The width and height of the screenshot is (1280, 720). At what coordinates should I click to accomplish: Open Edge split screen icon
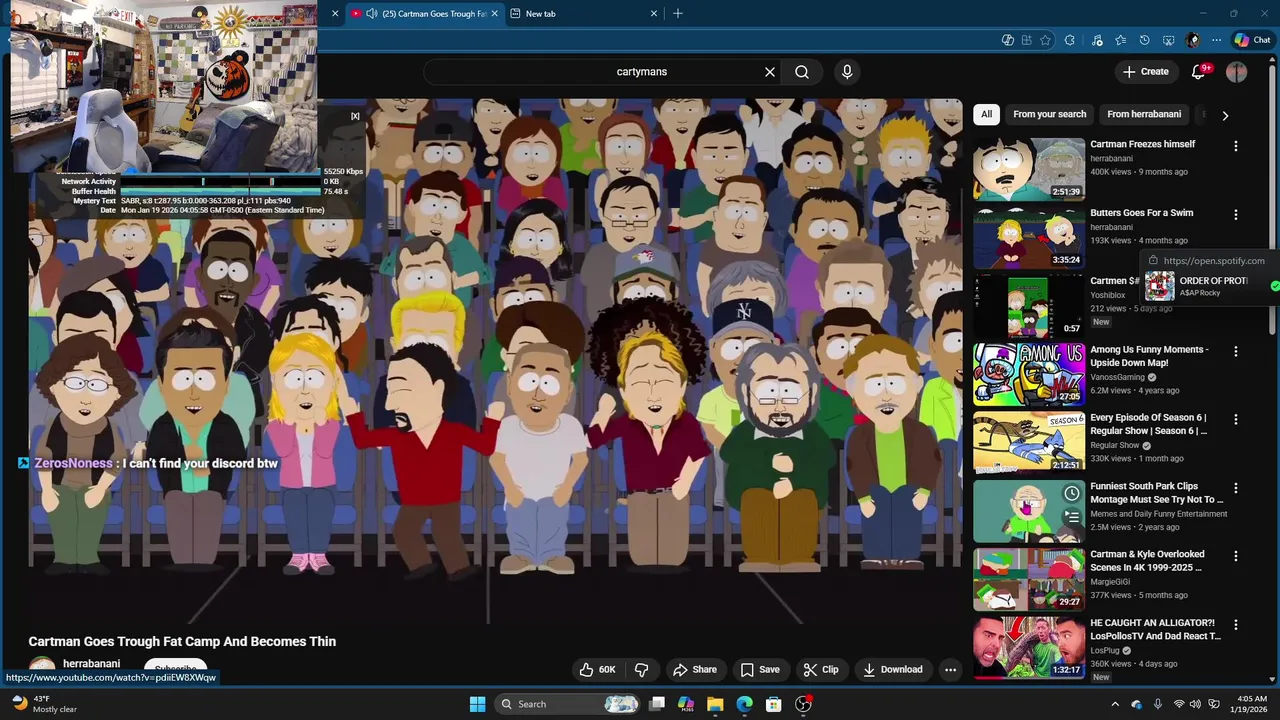[x=1026, y=40]
